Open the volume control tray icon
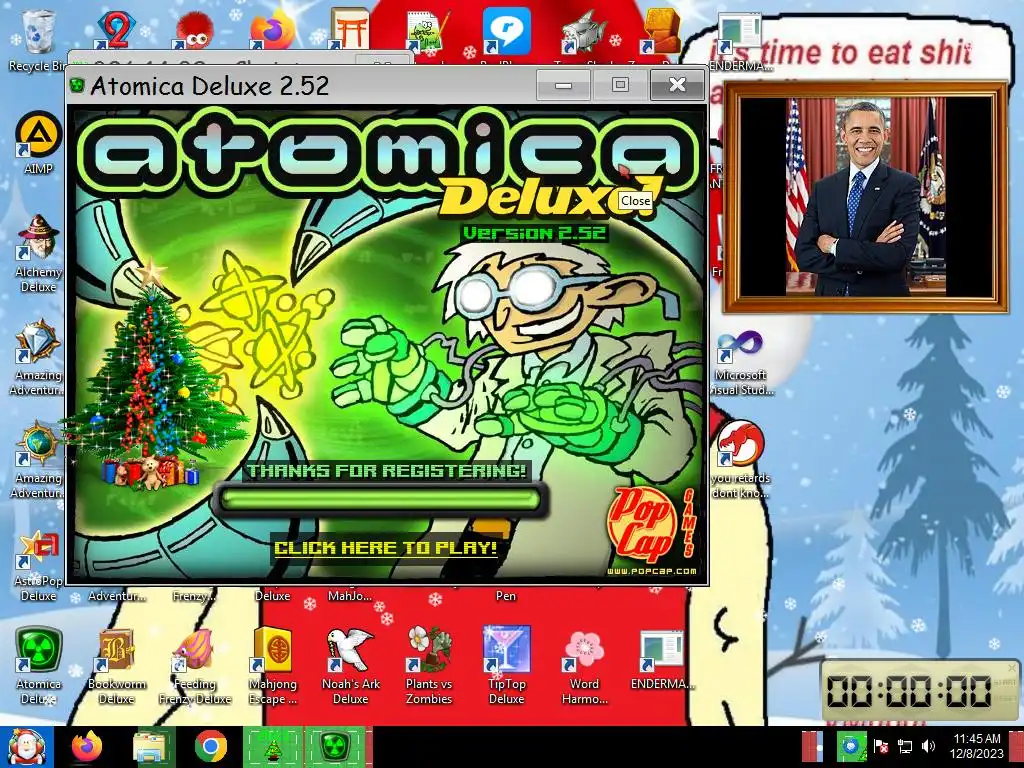 pyautogui.click(x=928, y=746)
